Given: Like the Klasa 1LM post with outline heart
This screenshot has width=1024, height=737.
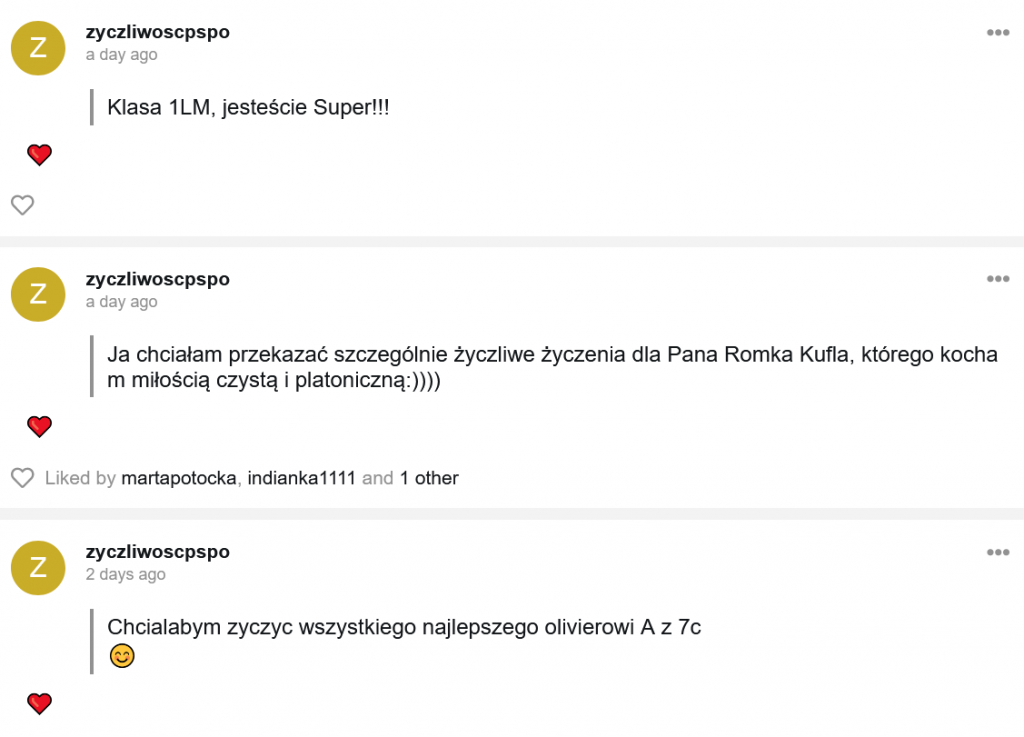Looking at the screenshot, I should [22, 205].
